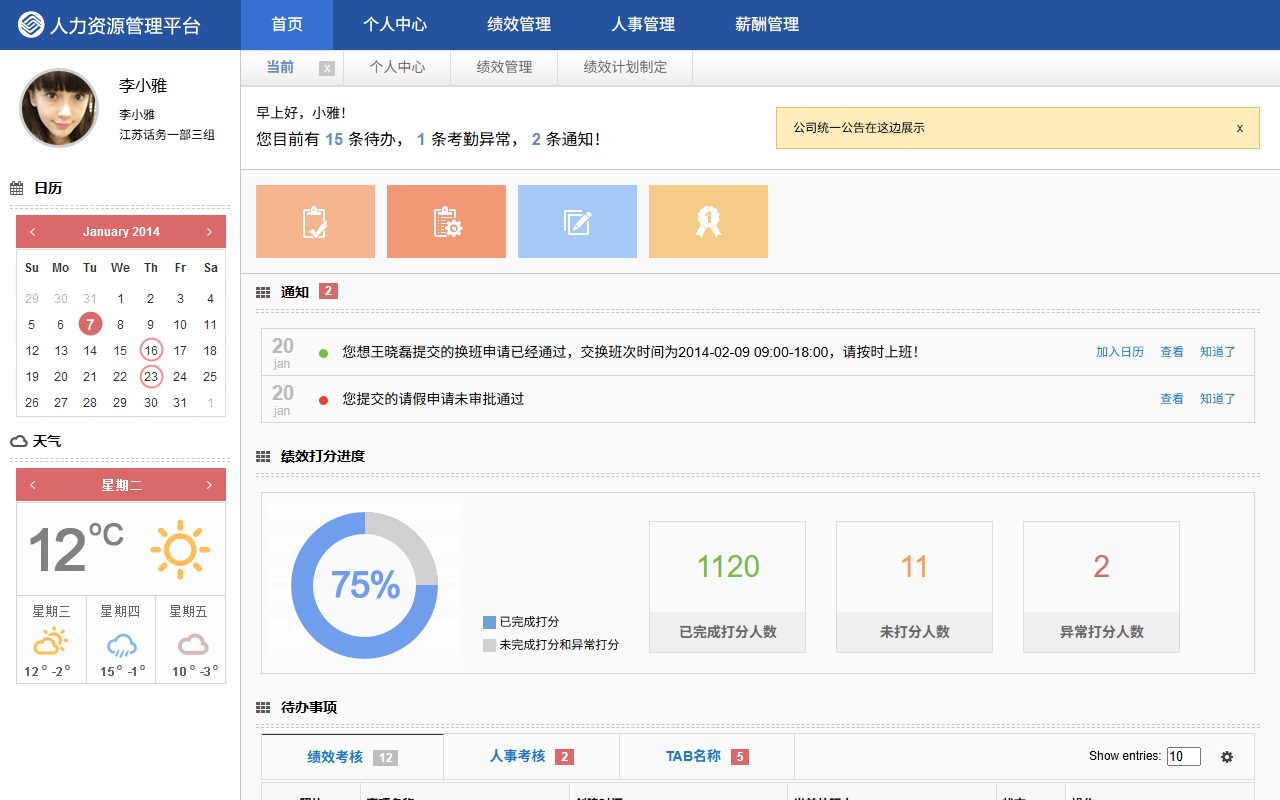
Task: Select the 人事考核 to-do tab
Action: pyautogui.click(x=531, y=757)
